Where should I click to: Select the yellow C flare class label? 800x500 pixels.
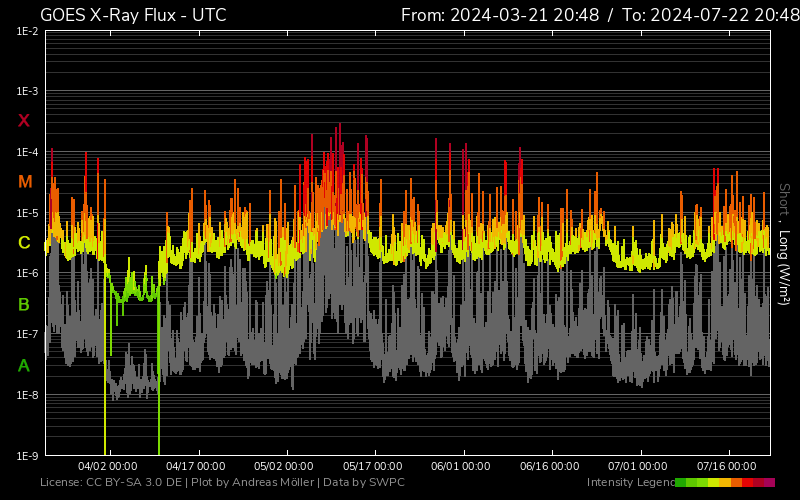click(24, 243)
